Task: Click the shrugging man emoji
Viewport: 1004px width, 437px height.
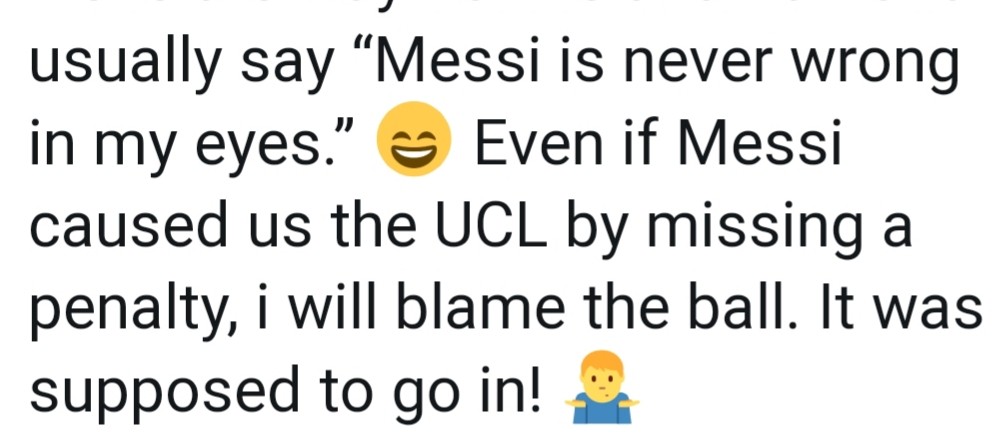Action: (601, 387)
